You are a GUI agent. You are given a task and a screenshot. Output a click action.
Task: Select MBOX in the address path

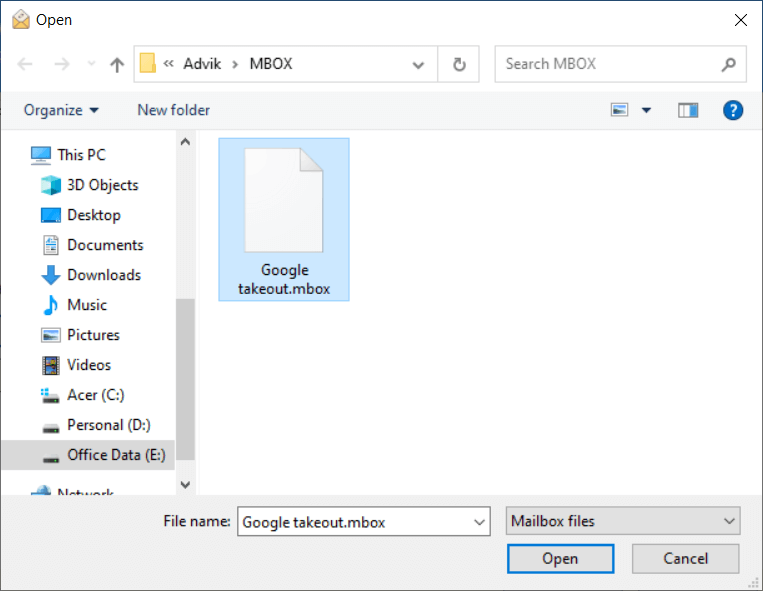tap(271, 64)
